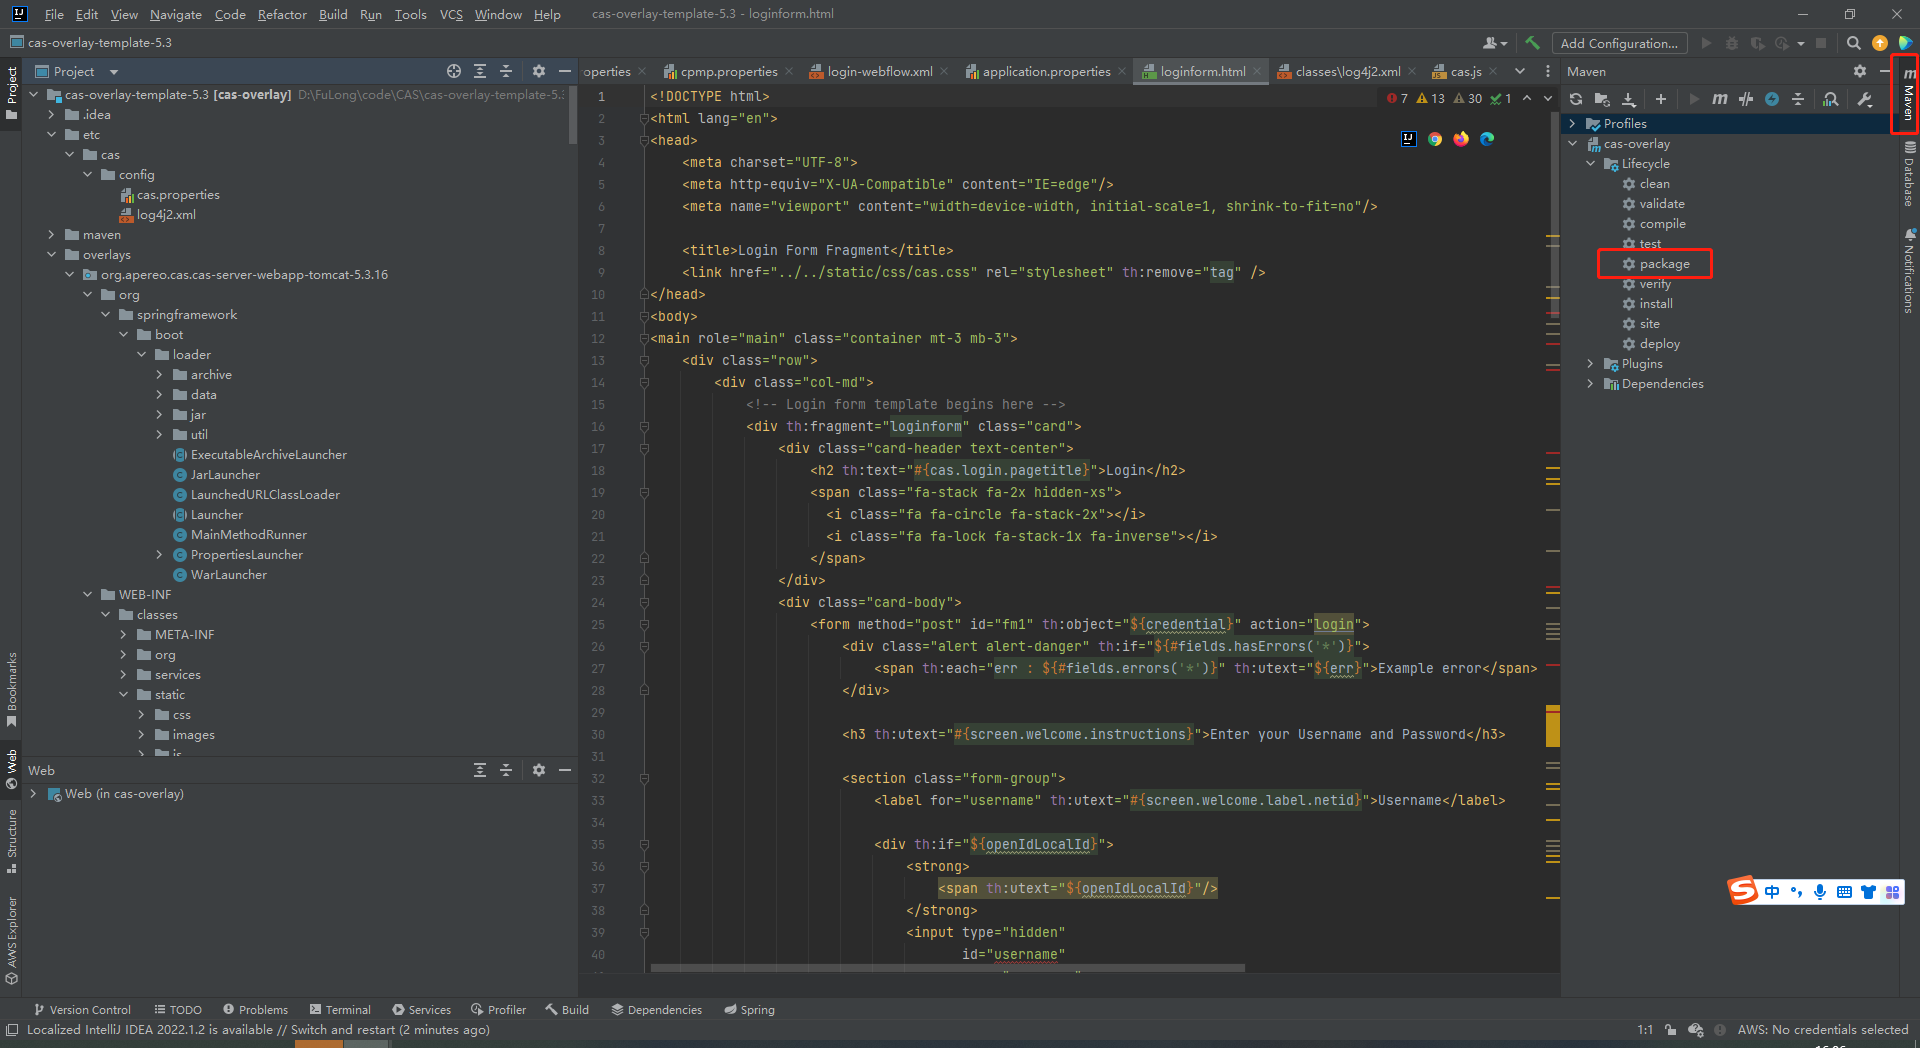Viewport: 1920px width, 1048px height.
Task: Open Project panel gear options
Action: (539, 71)
